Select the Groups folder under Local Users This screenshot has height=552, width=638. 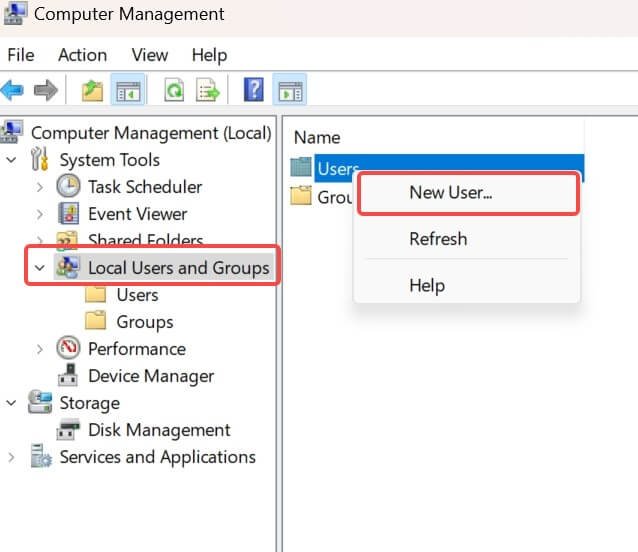[144, 322]
